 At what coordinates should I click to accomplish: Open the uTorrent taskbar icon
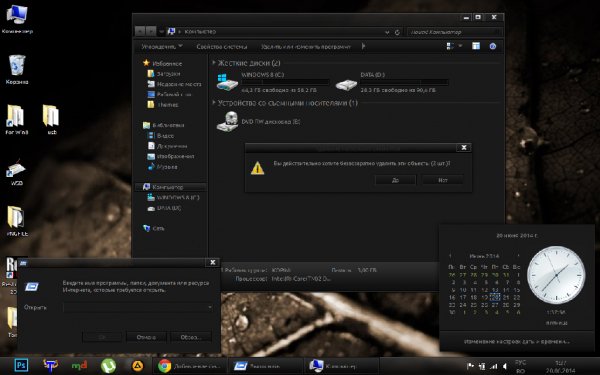[x=108, y=366]
